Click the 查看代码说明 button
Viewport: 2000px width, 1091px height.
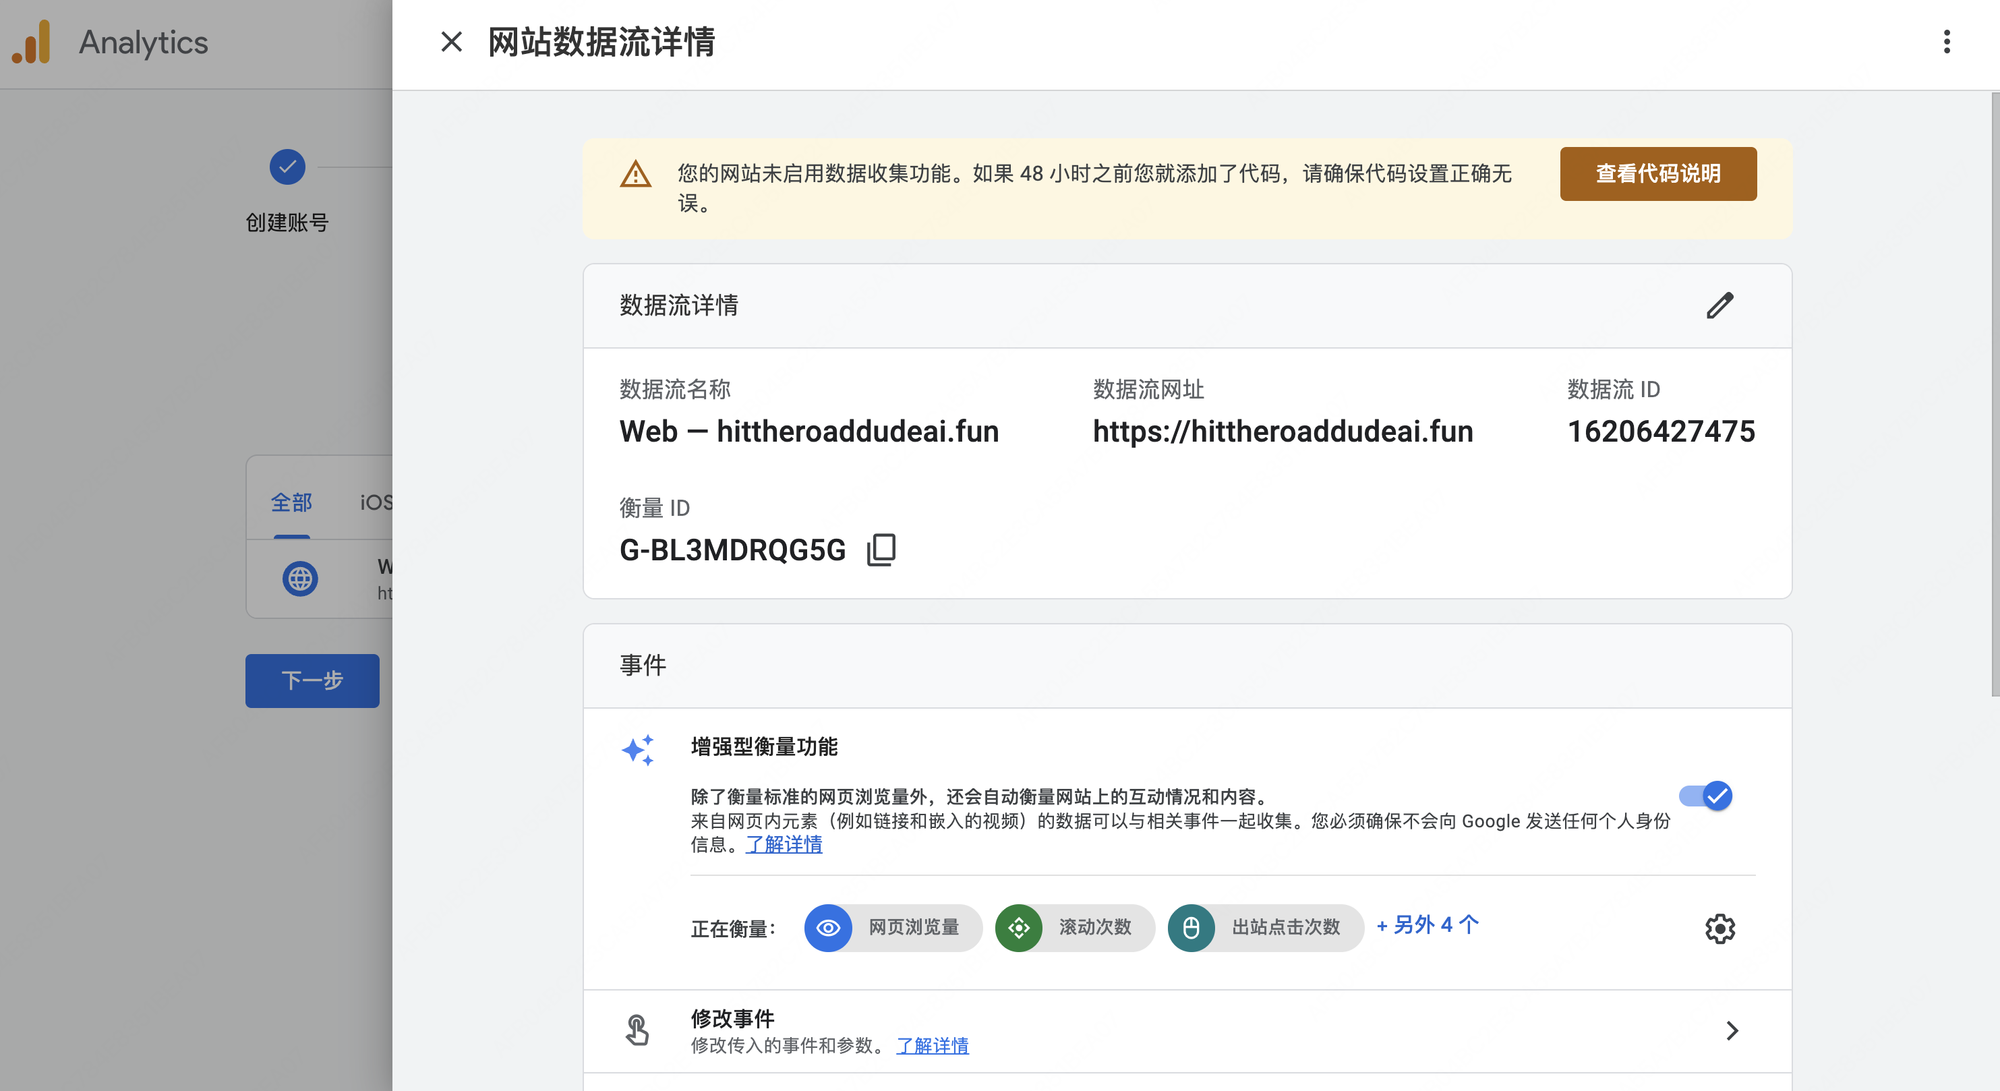(x=1658, y=174)
